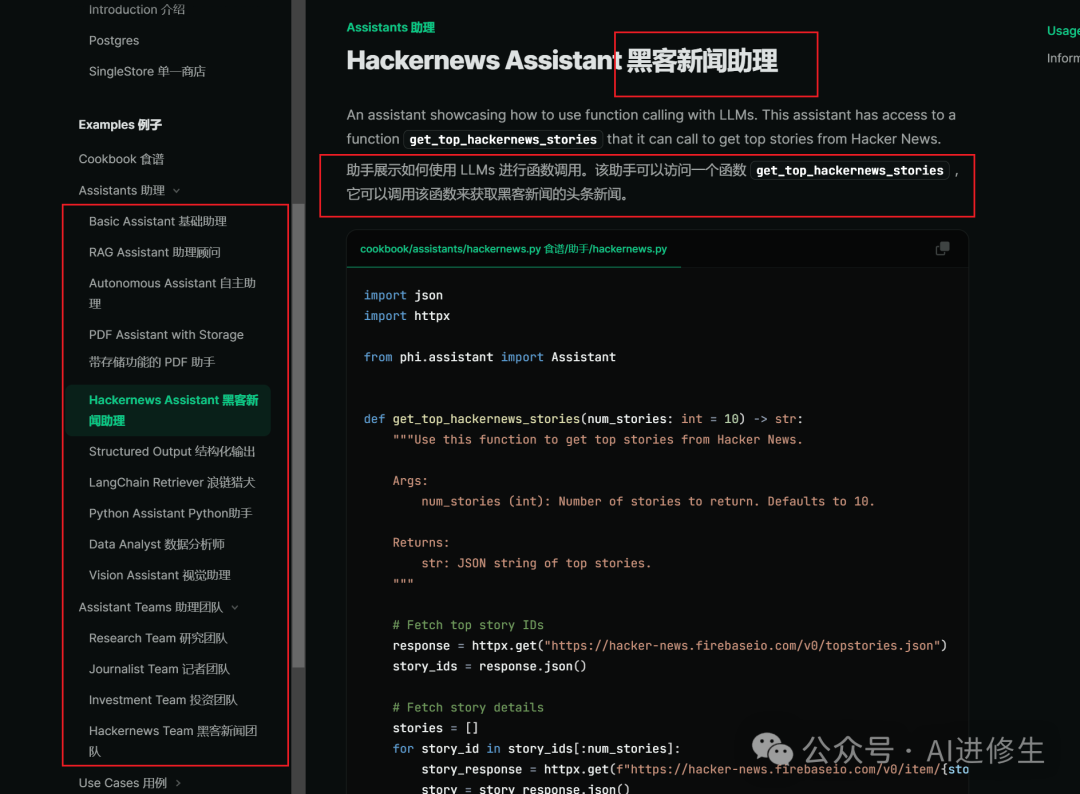Click the inline code get_top_hackernews_stories in English paragraph
This screenshot has height=794, width=1080.
tap(503, 140)
